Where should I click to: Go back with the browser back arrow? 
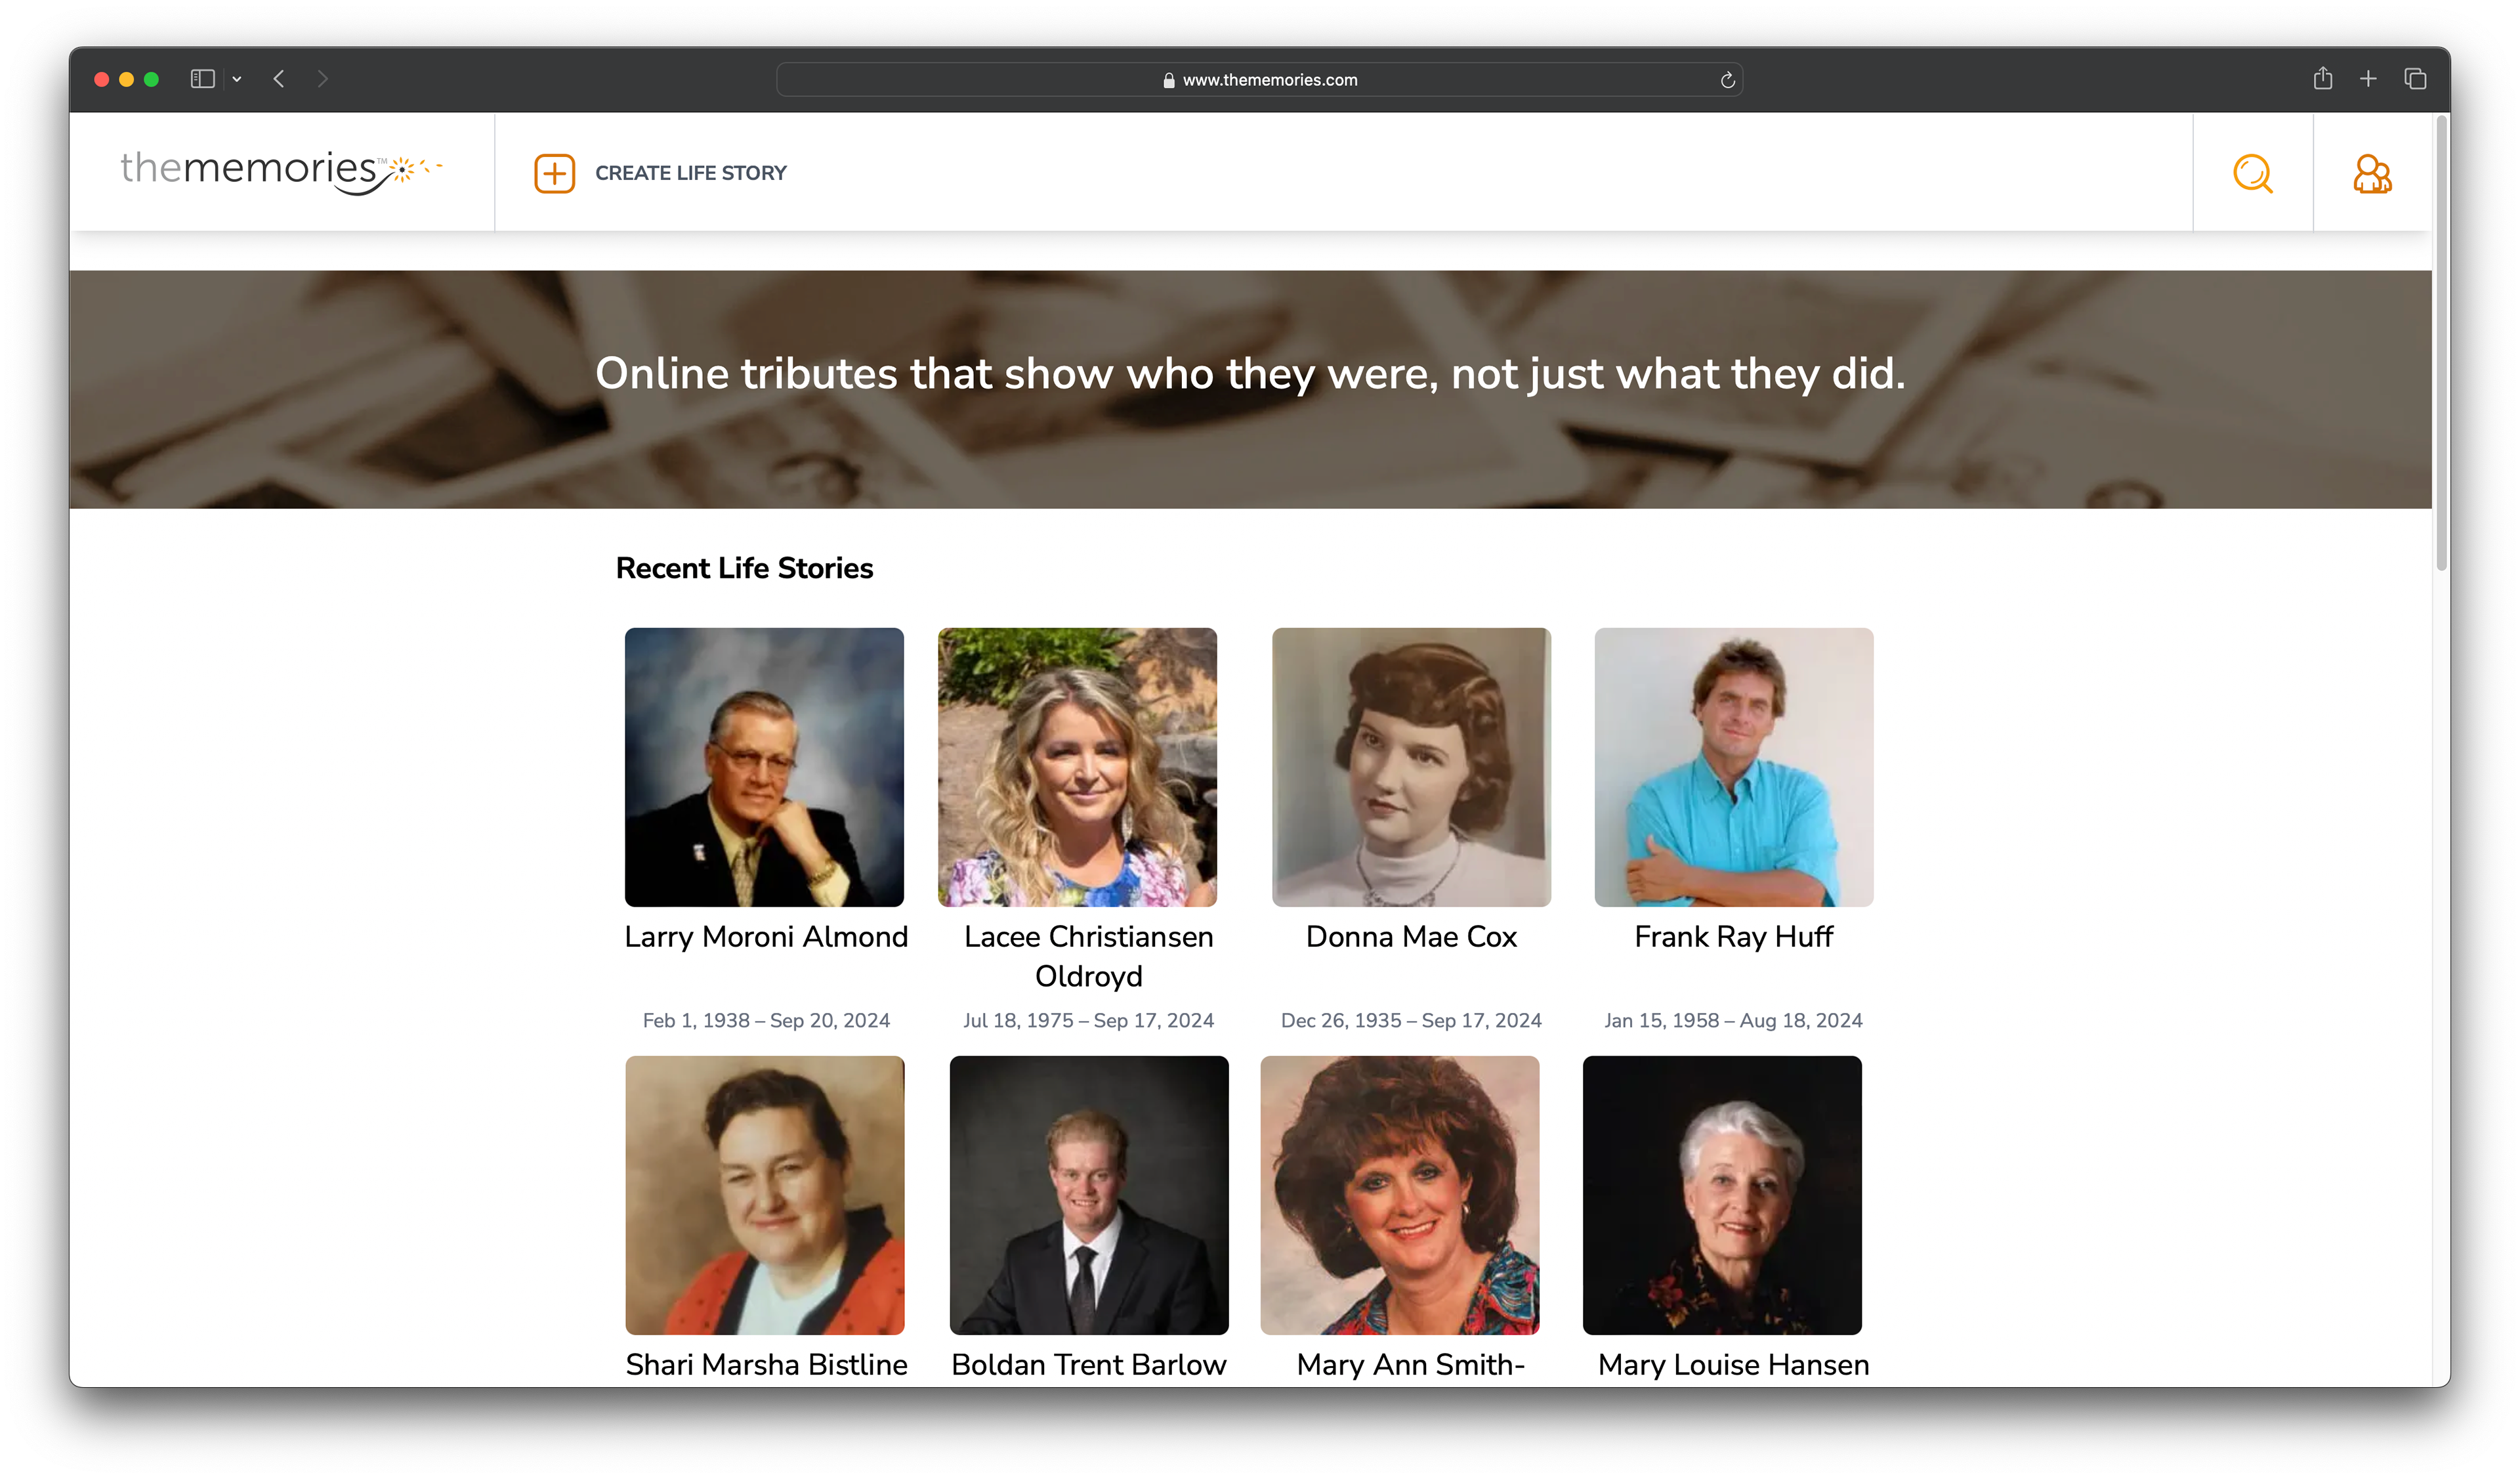pos(279,79)
